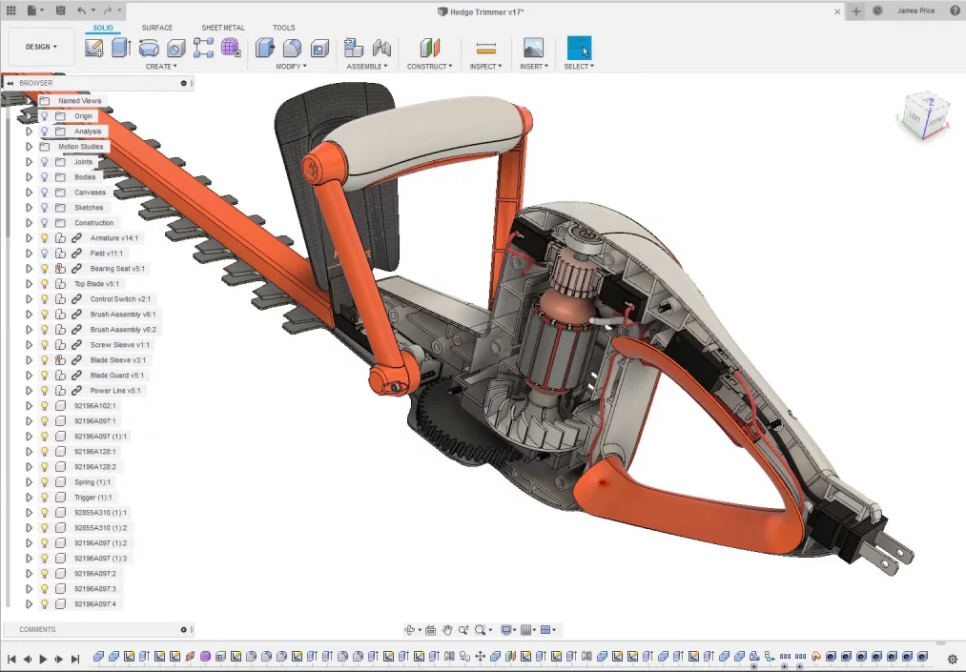Open the Measure tool under Inspect
The height and width of the screenshot is (672, 966).
click(x=486, y=48)
